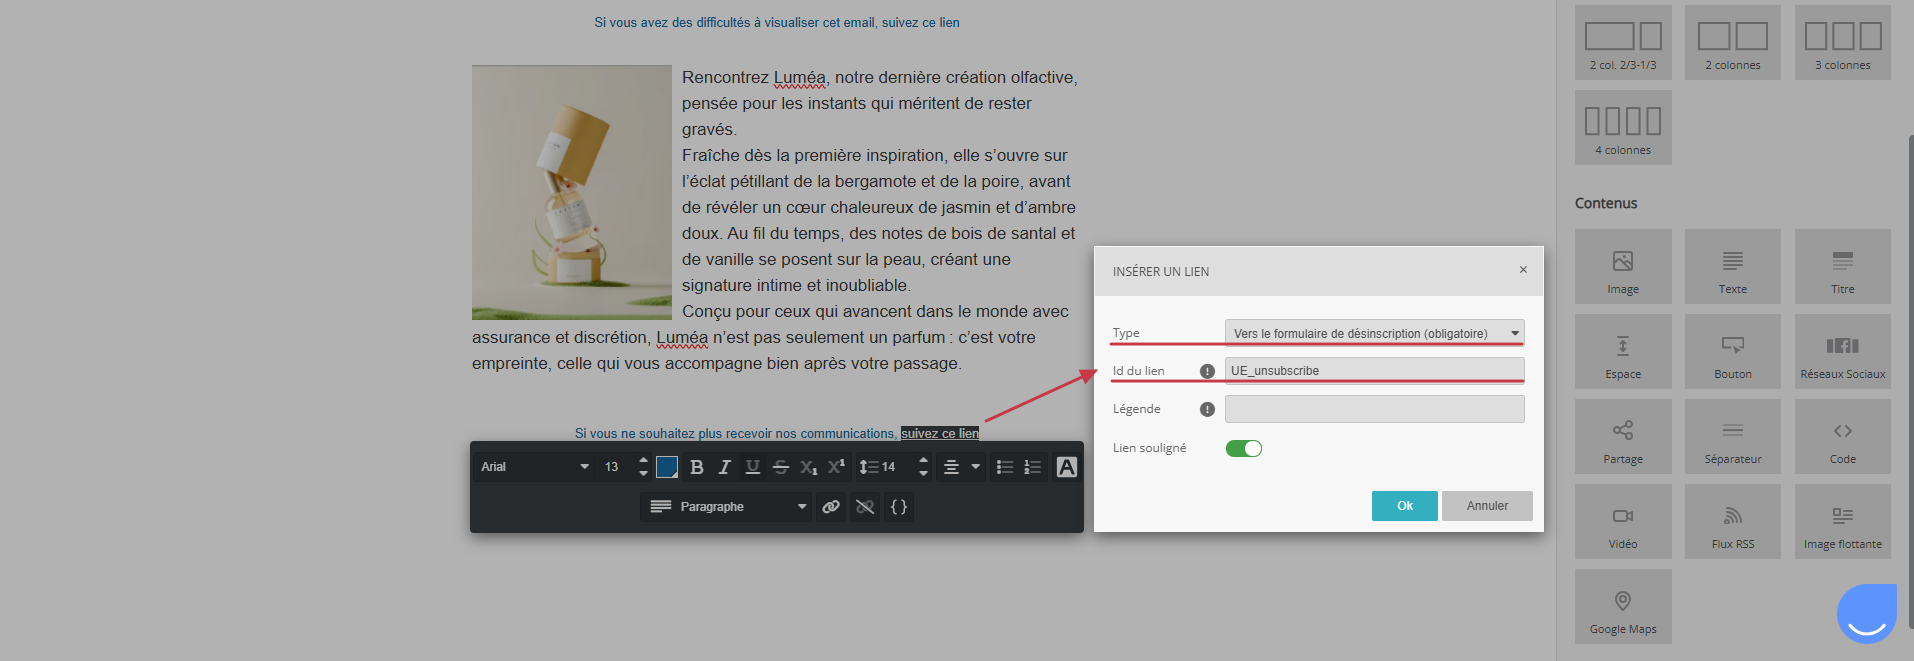
Task: Insert personalization variable with curly braces icon
Action: 899,507
